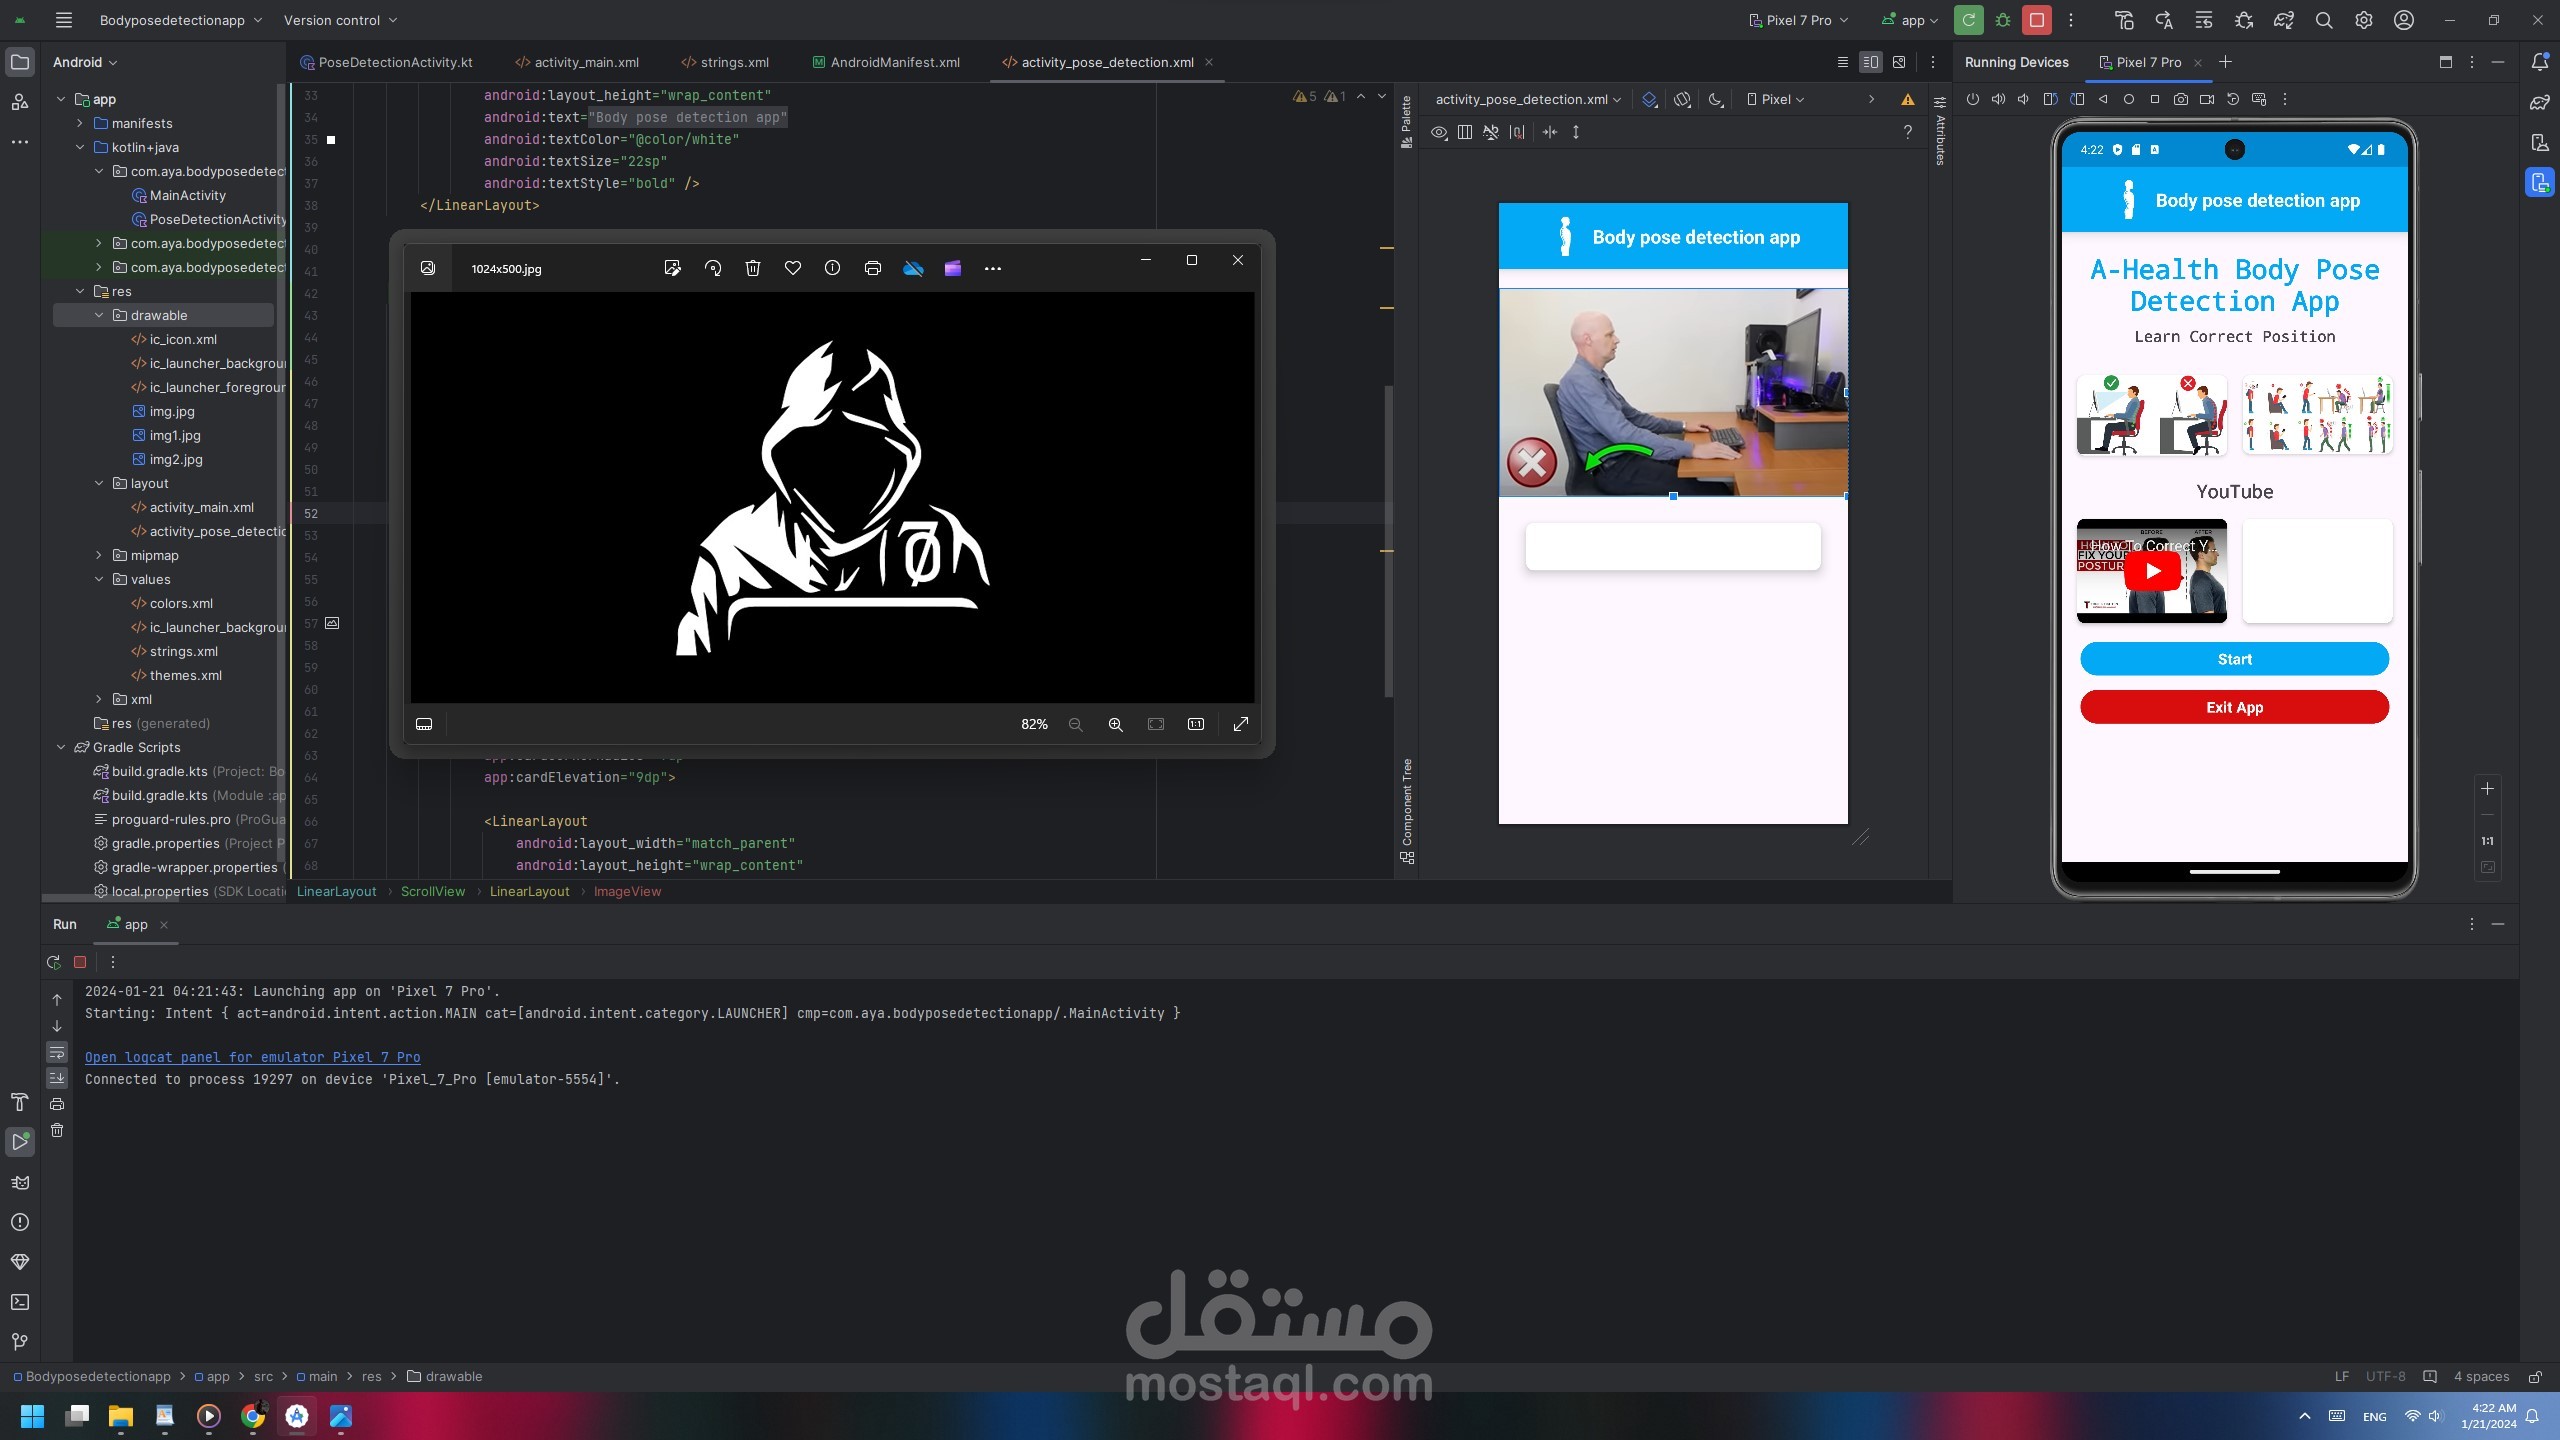This screenshot has height=1440, width=2560.
Task: Click the zoom in icon in photo viewer
Action: [x=1115, y=724]
